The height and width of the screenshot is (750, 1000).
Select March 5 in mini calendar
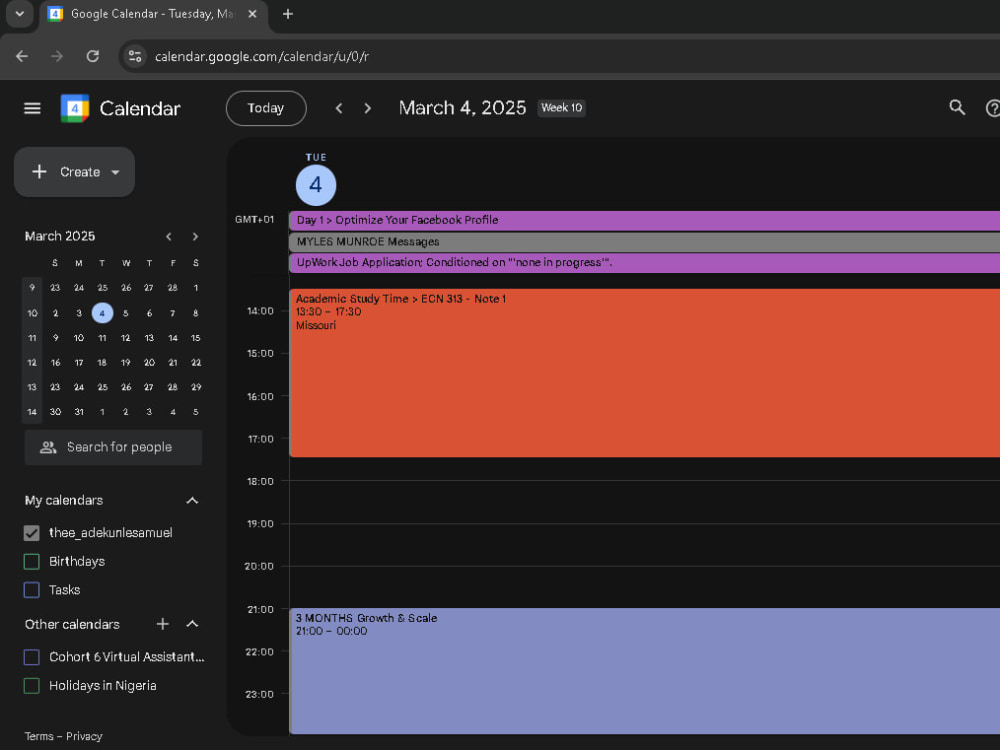(x=126, y=313)
